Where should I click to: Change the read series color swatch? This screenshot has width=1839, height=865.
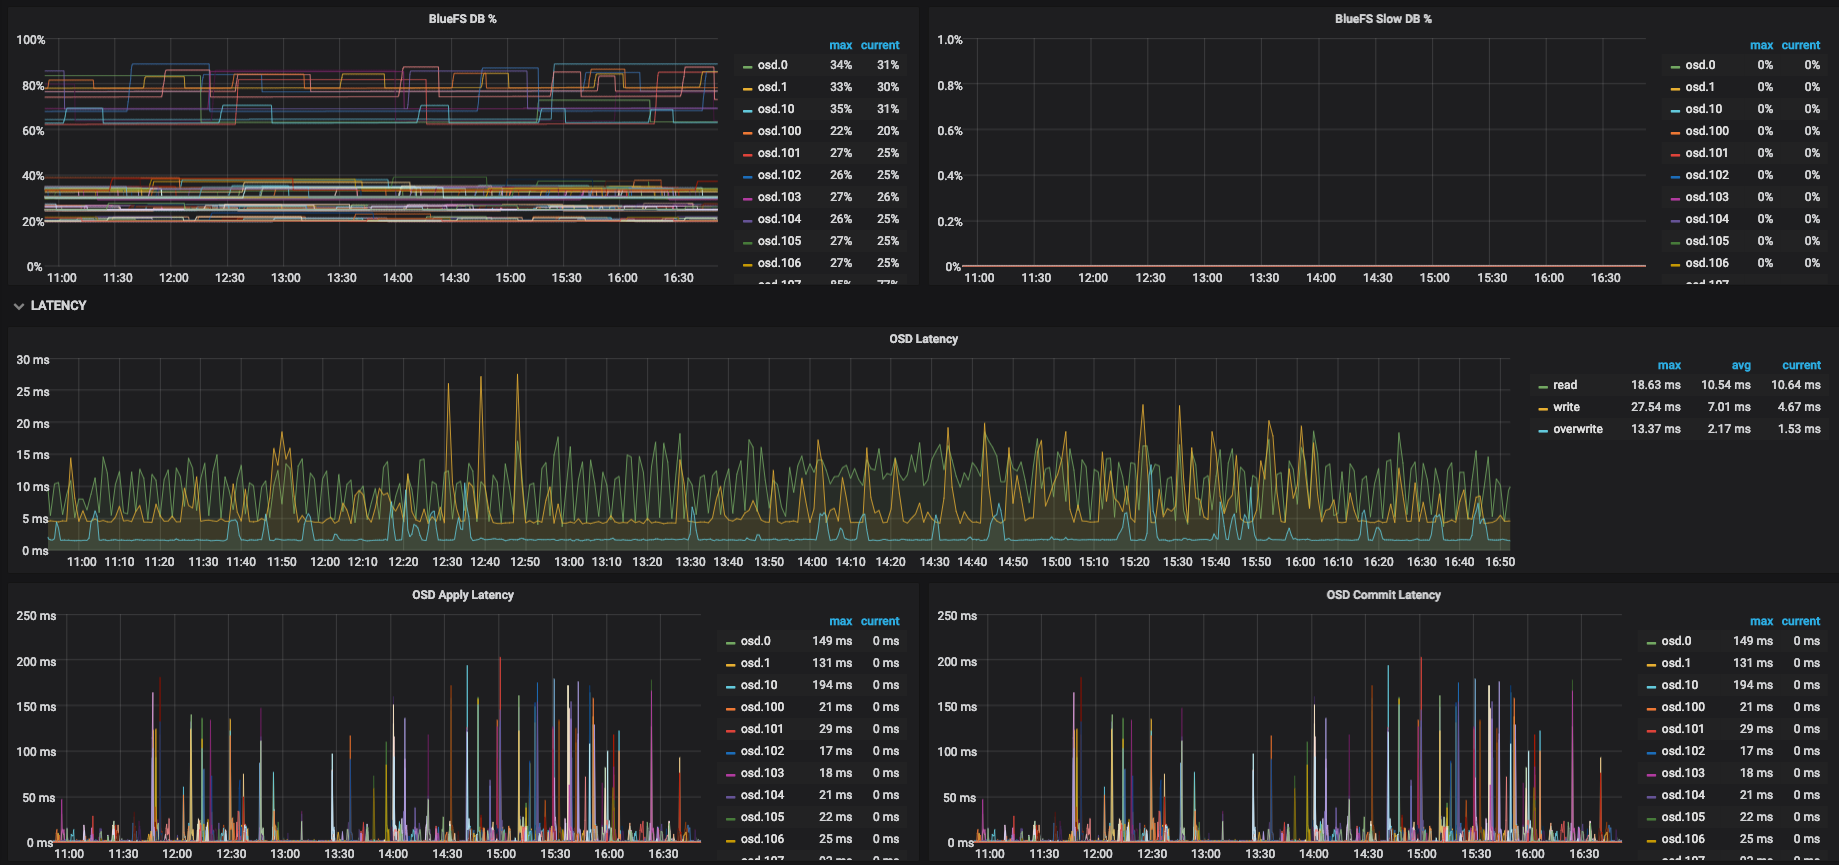coord(1543,386)
